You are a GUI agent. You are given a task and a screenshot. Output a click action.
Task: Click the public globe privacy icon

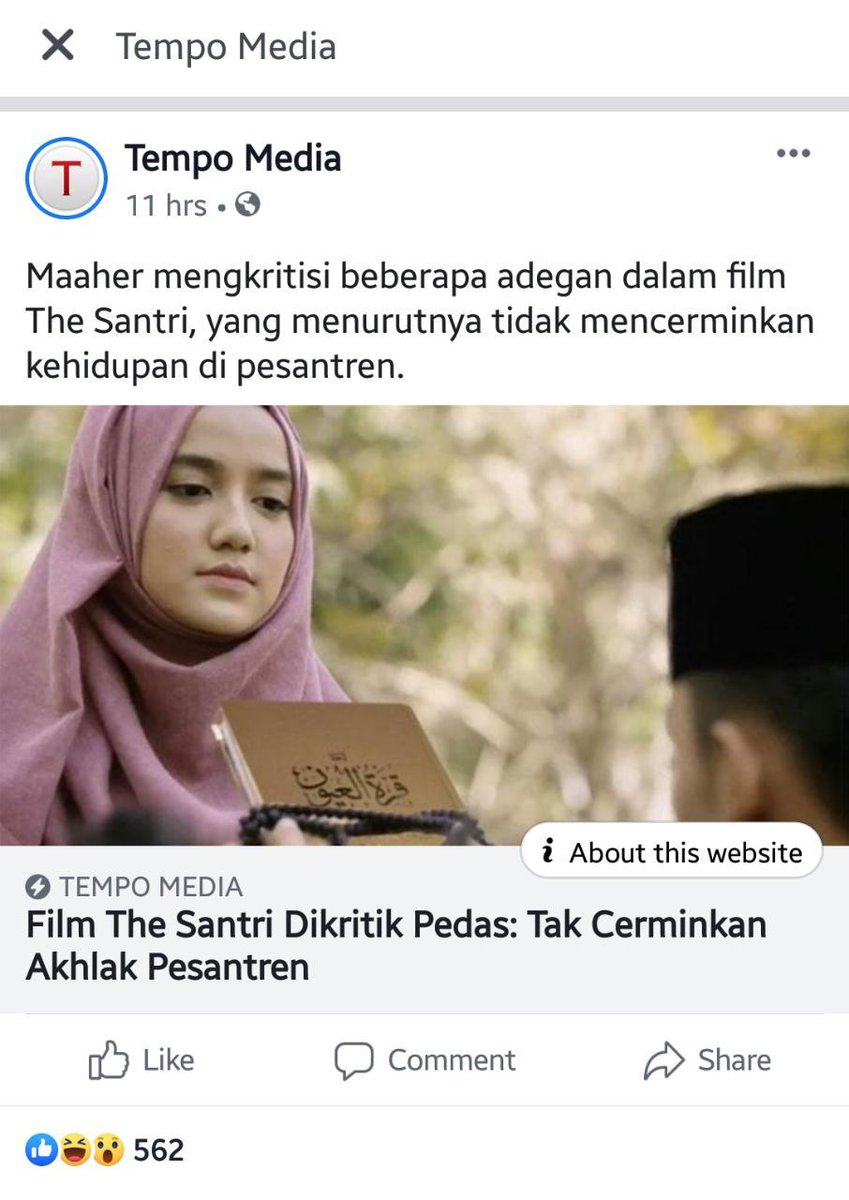pyautogui.click(x=247, y=205)
